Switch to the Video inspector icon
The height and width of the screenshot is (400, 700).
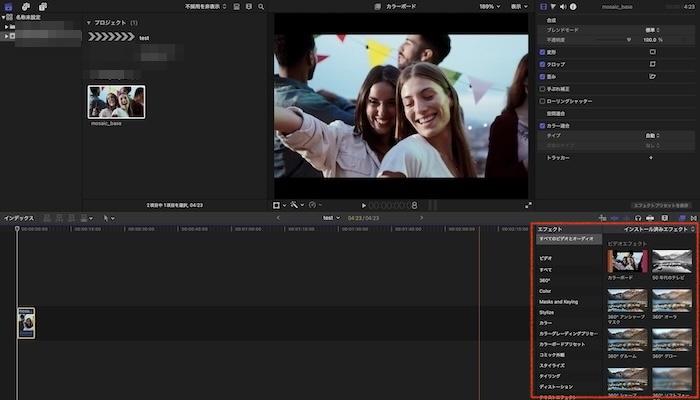(543, 6)
